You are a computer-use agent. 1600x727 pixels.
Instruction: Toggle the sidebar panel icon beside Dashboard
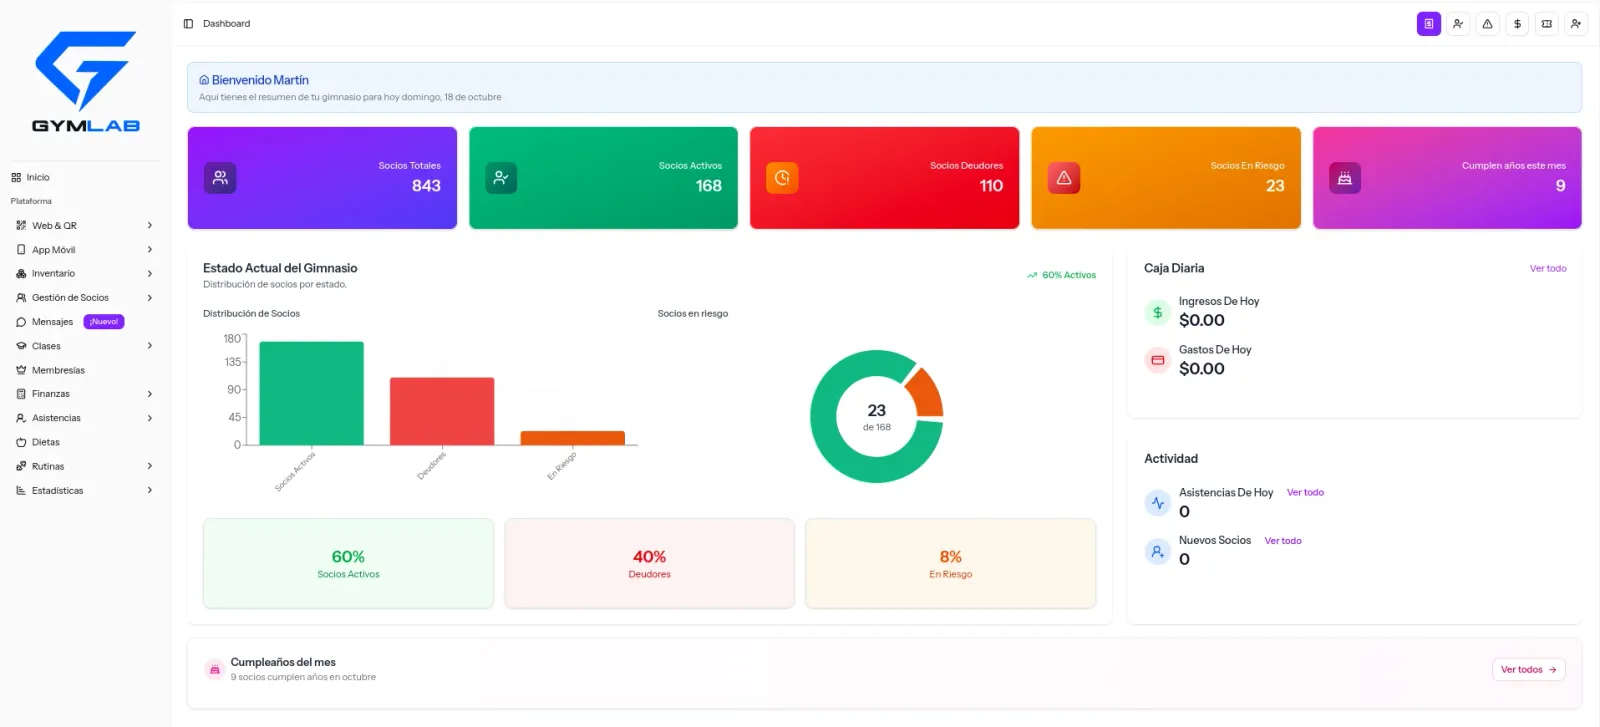[x=188, y=24]
